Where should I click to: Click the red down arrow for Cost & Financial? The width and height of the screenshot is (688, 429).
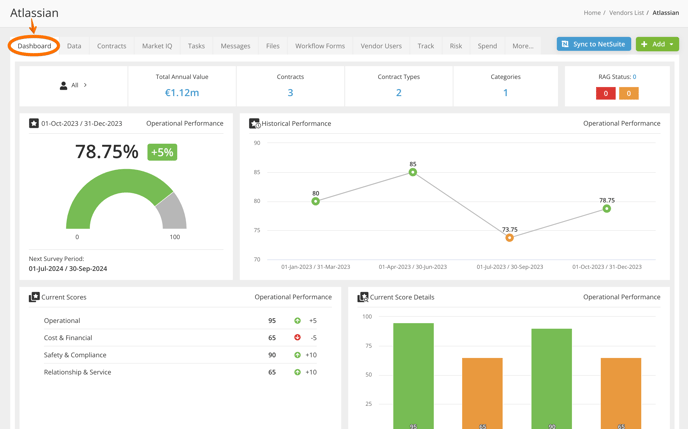(297, 337)
